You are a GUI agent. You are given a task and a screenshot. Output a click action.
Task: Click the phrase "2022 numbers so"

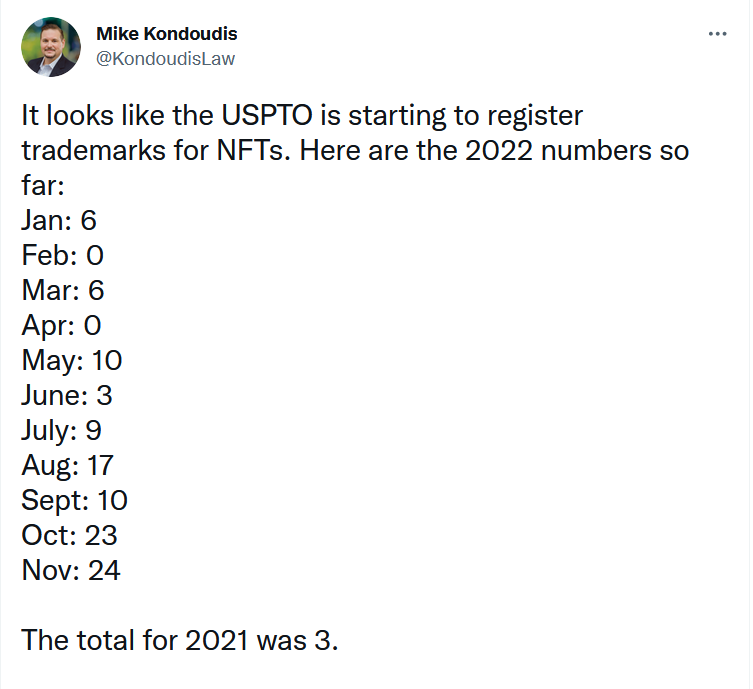click(x=588, y=151)
